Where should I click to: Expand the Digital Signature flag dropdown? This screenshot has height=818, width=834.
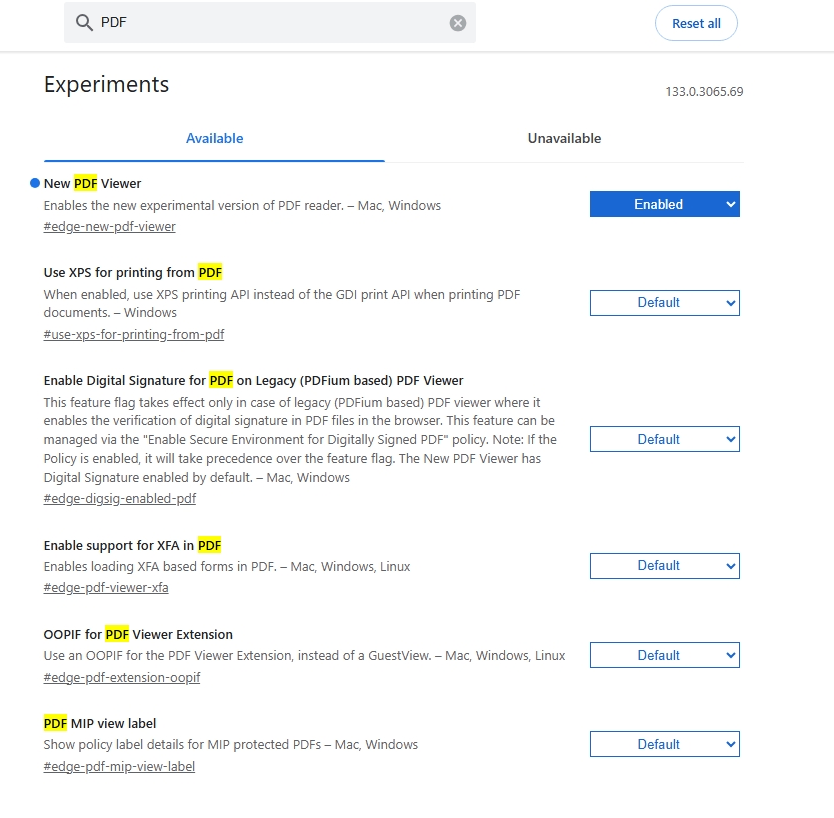click(x=664, y=439)
